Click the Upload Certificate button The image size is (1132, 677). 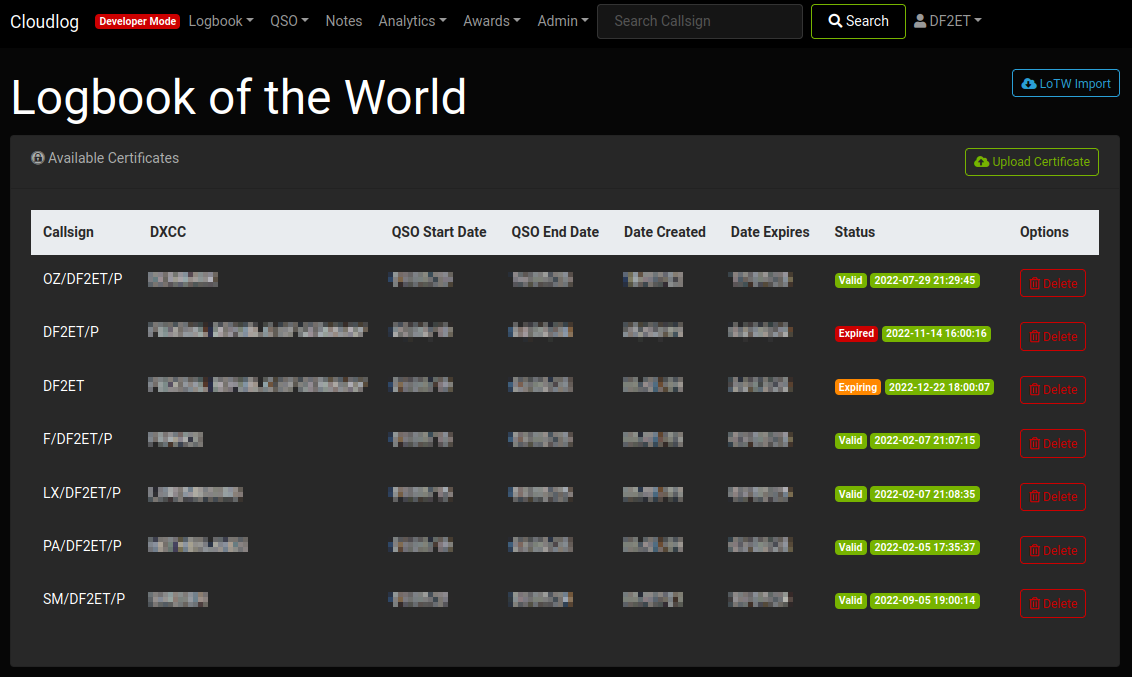coord(1032,162)
